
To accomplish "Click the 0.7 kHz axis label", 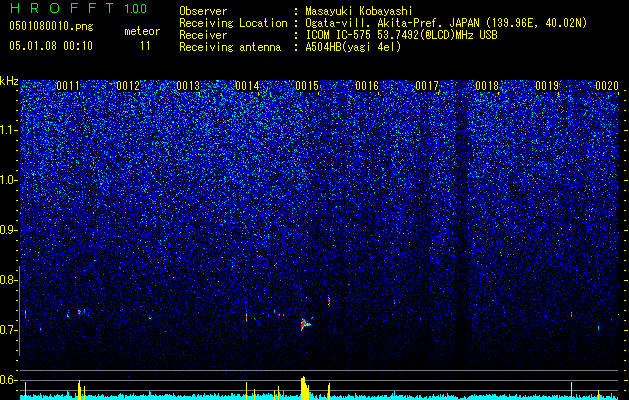I will tap(8, 330).
